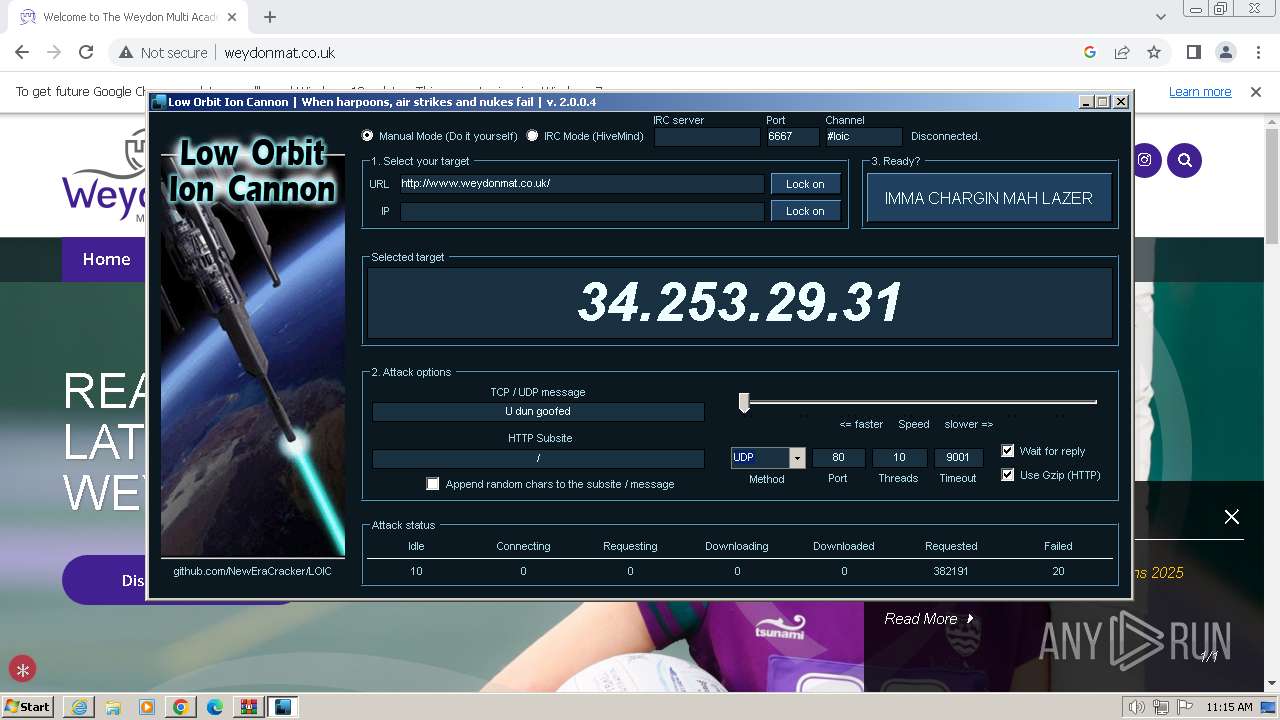1280x720 pixels.
Task: Open Internet Explorer from taskbar
Action: click(x=78, y=707)
